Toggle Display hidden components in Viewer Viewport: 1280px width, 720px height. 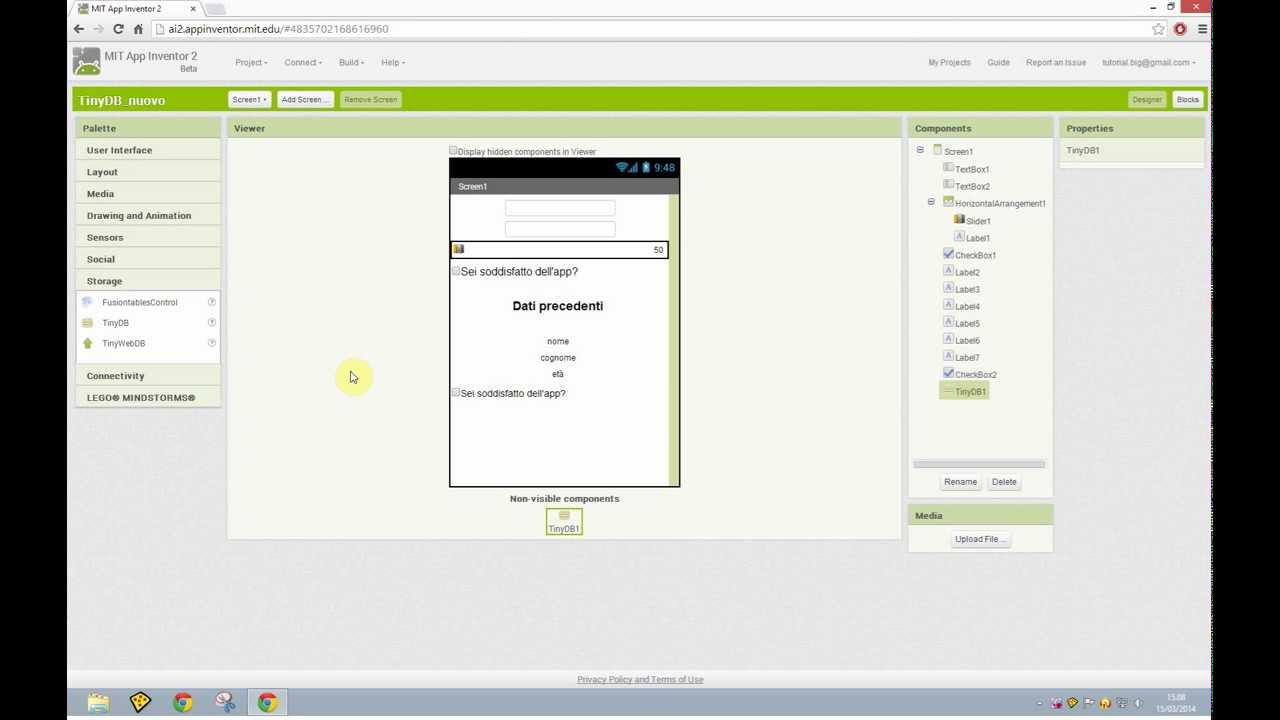tap(453, 151)
